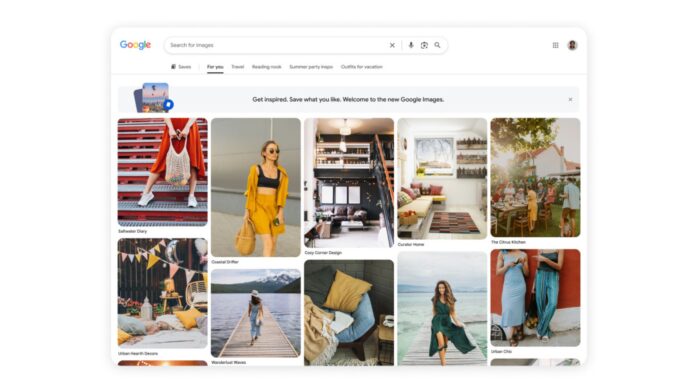
Task: Open the 'Outfits for vacation' tab
Action: pyautogui.click(x=362, y=67)
